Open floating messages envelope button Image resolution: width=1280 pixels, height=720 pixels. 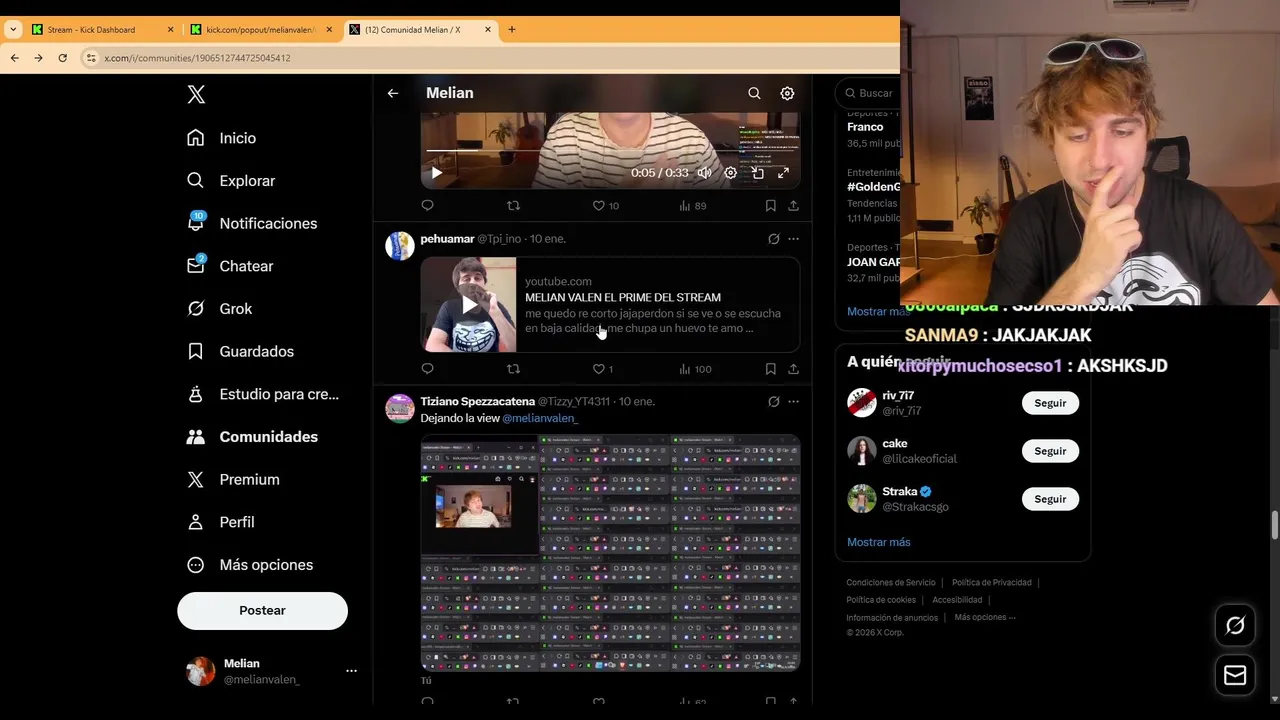pyautogui.click(x=1235, y=676)
